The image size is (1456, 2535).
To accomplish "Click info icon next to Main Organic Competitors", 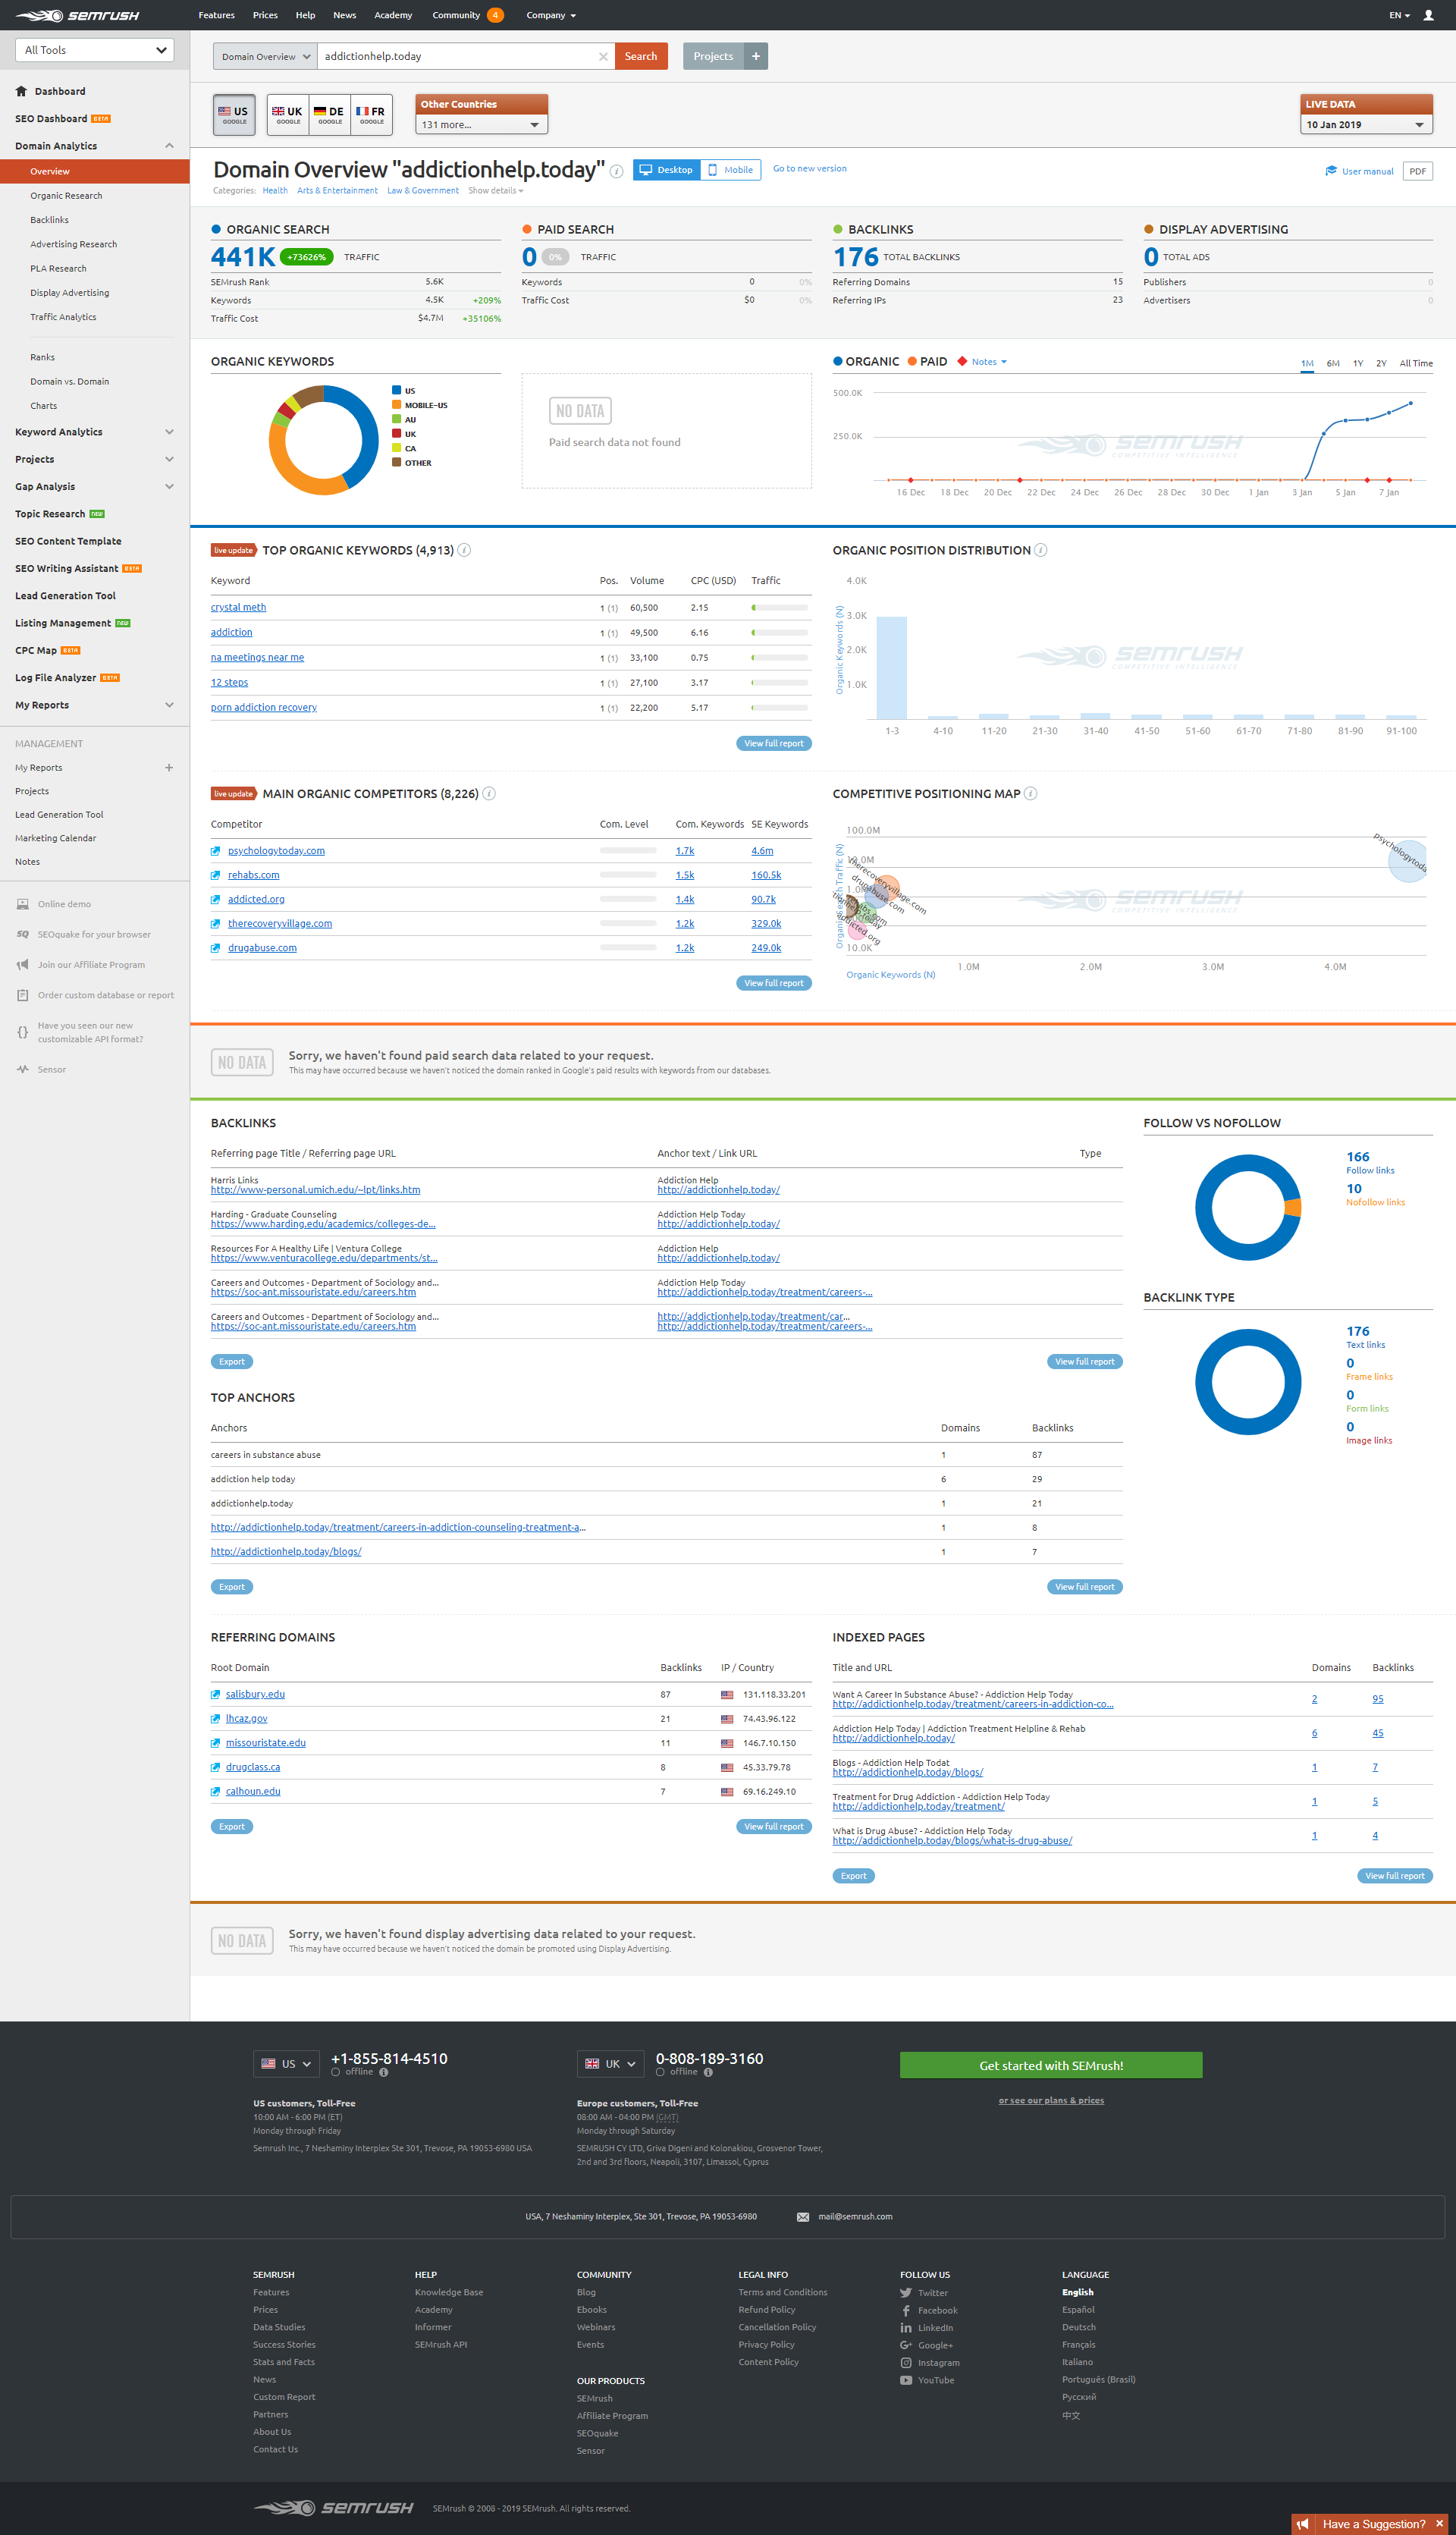I will (489, 794).
